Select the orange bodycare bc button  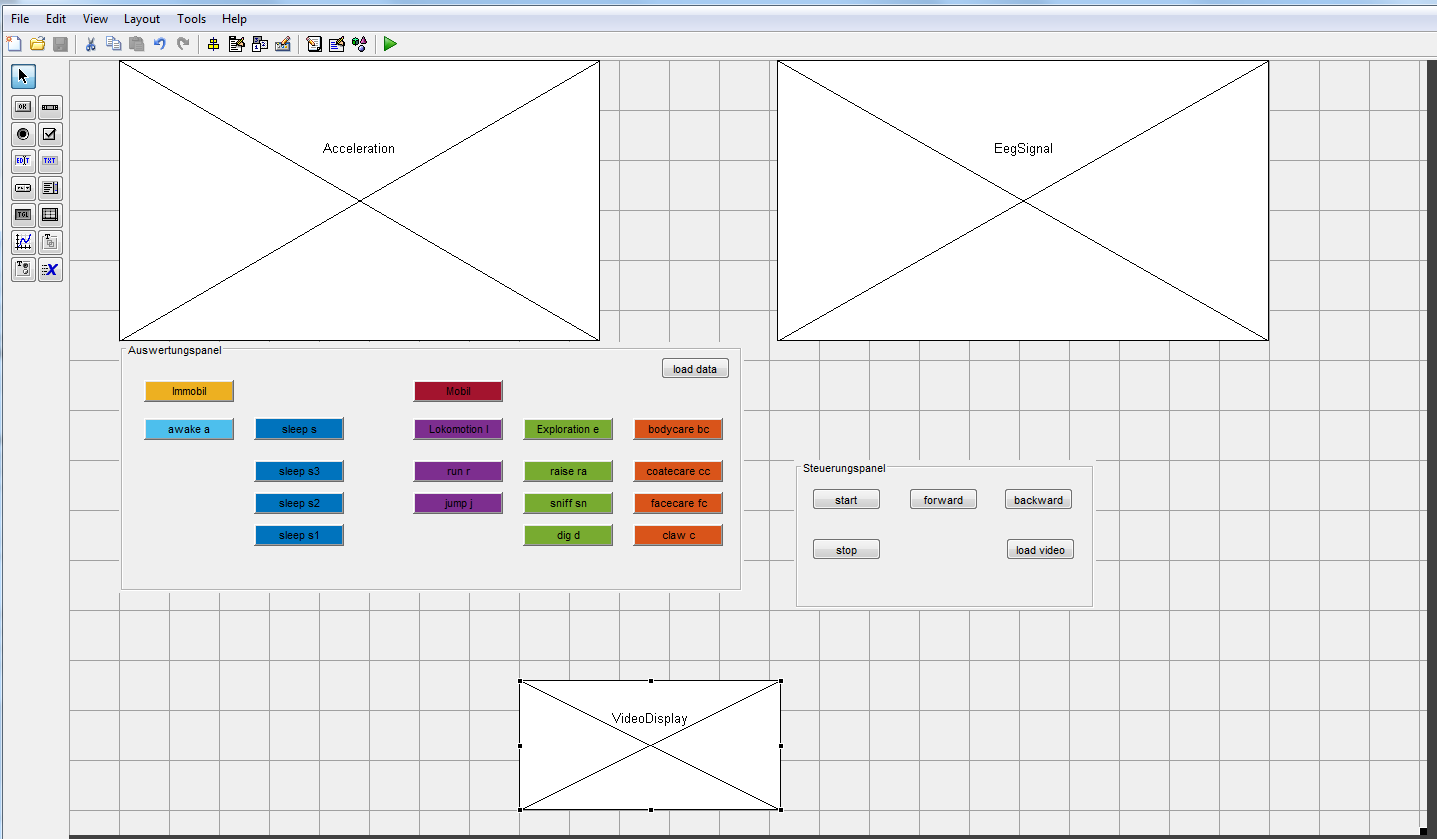[678, 429]
